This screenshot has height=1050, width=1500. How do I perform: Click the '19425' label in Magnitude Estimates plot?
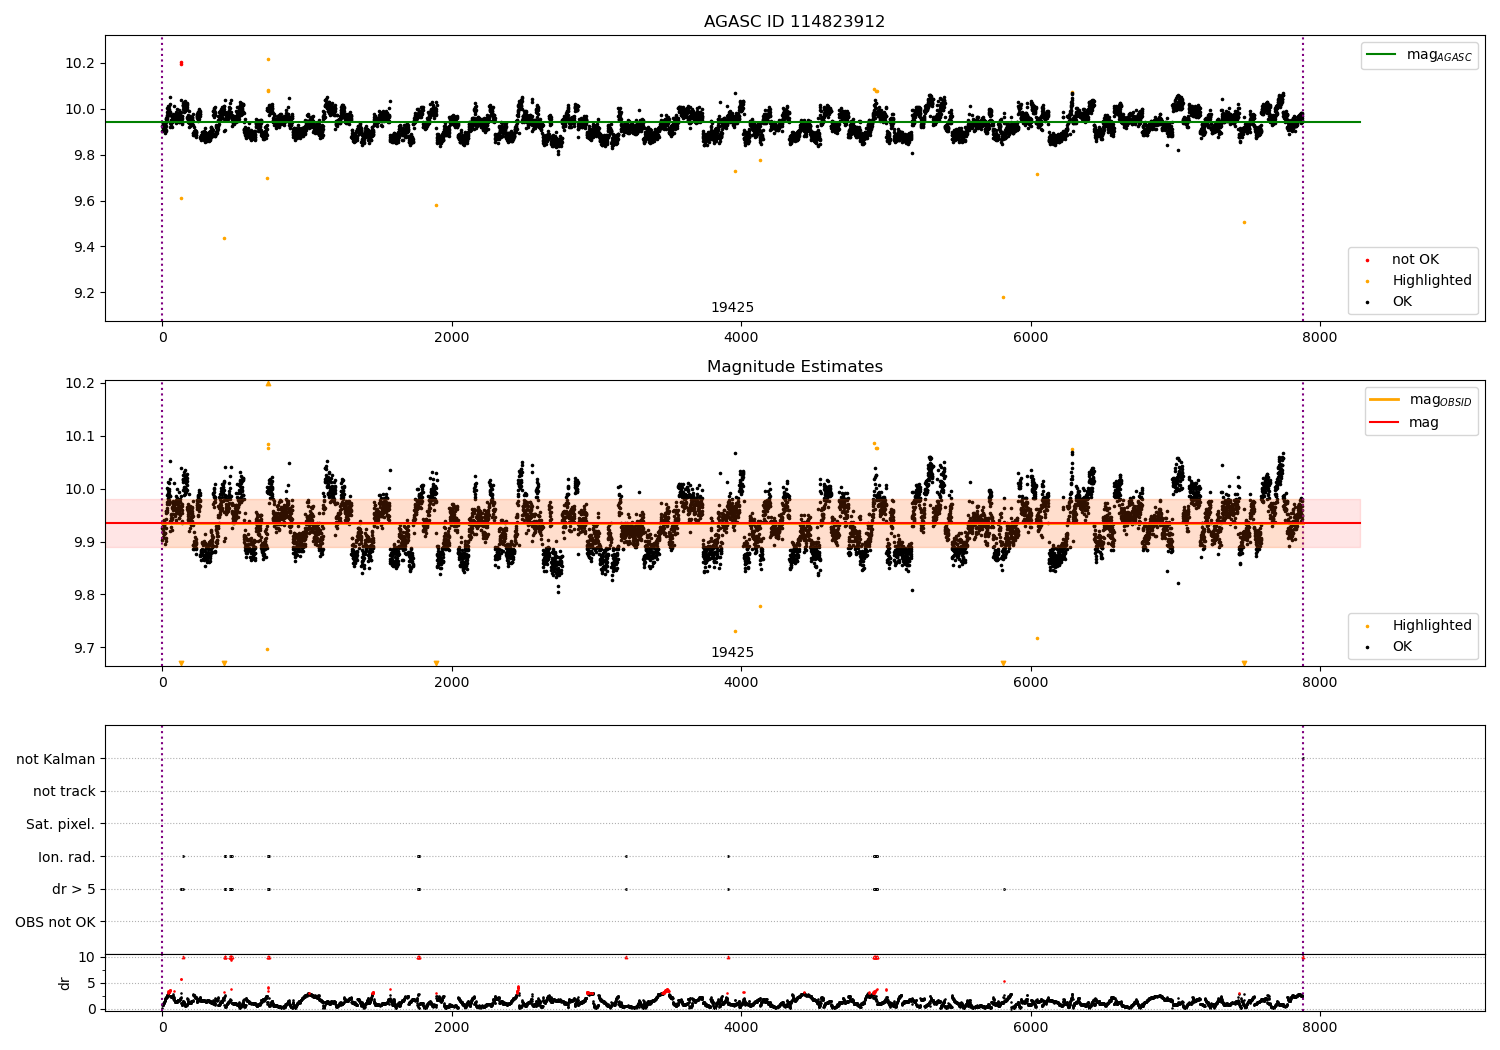(x=732, y=653)
